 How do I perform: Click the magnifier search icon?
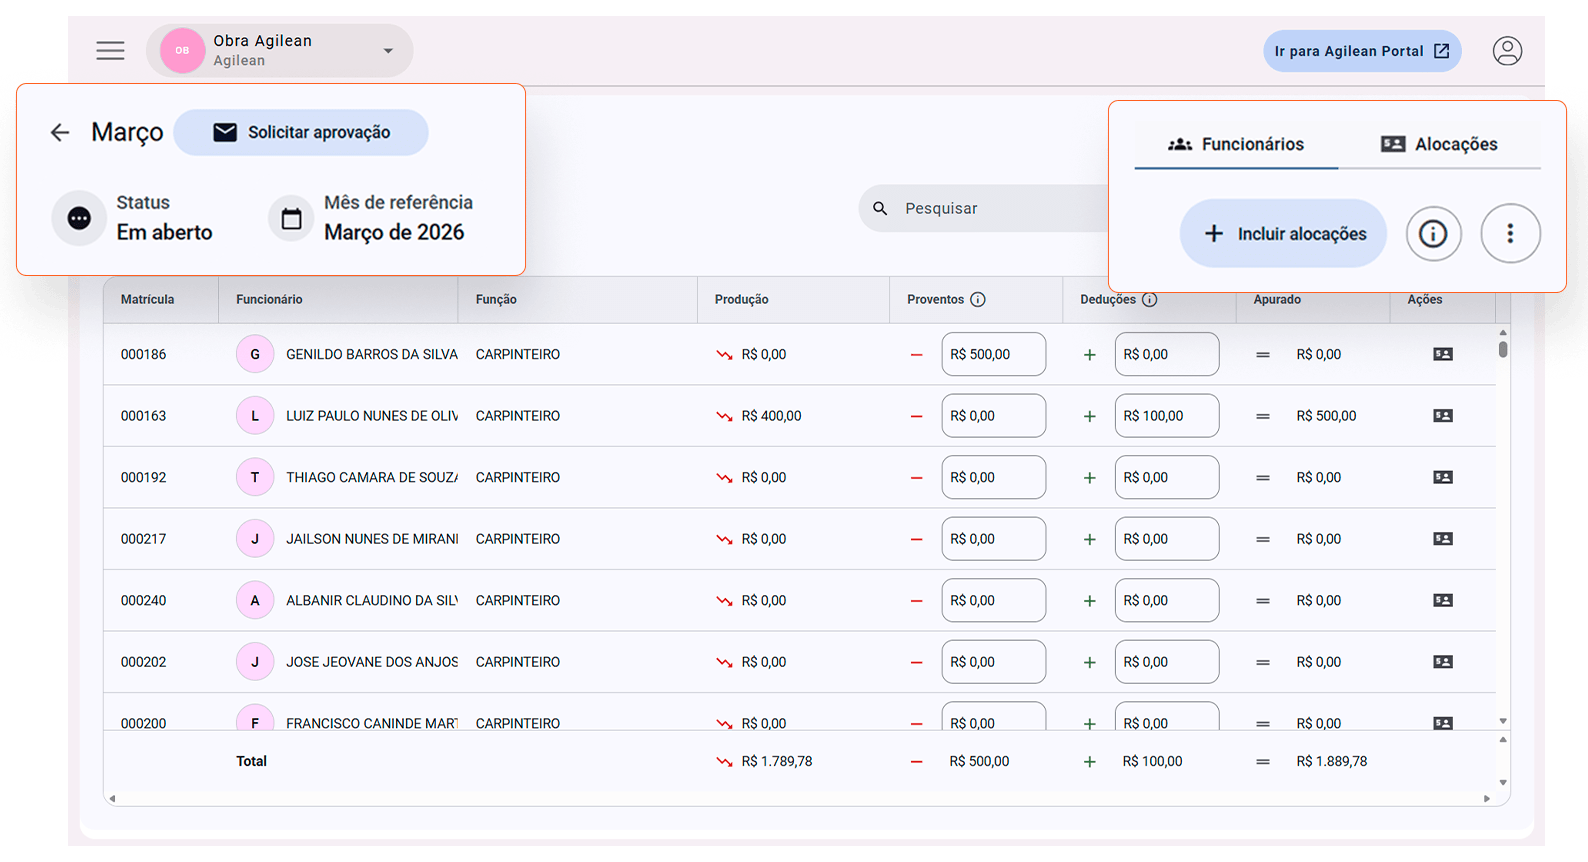click(x=880, y=208)
